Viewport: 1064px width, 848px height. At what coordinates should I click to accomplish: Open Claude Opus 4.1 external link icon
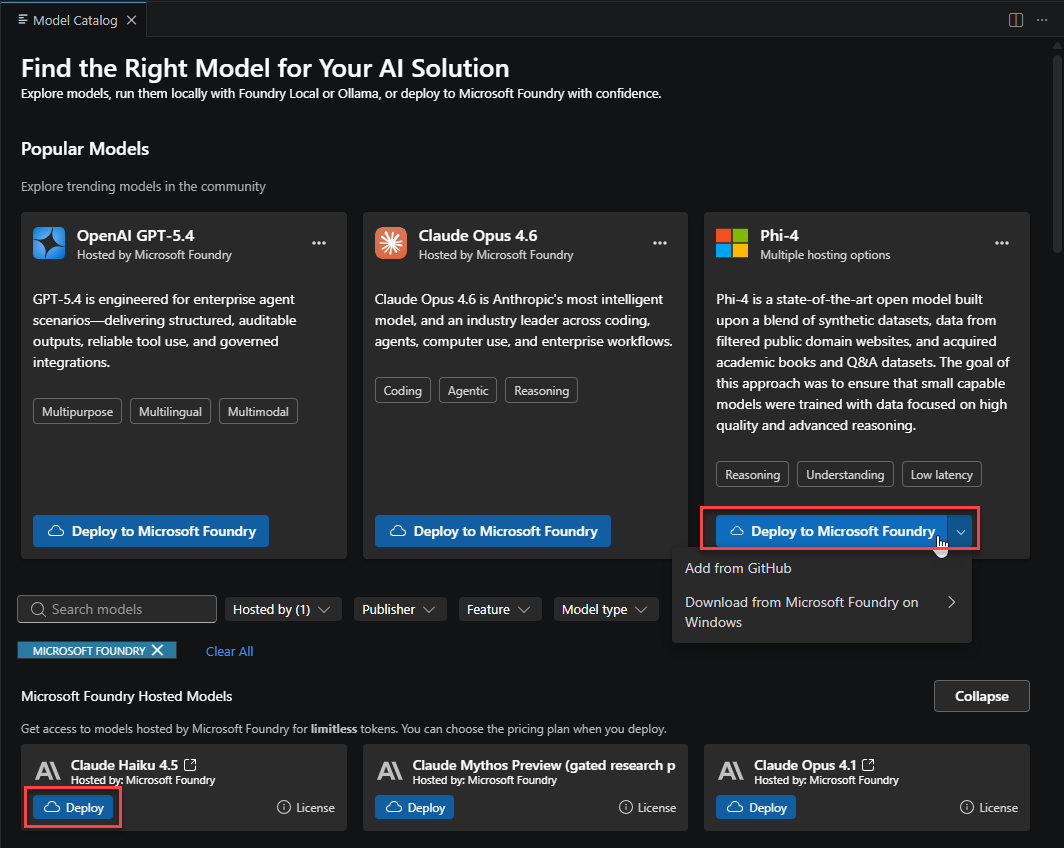[868, 765]
